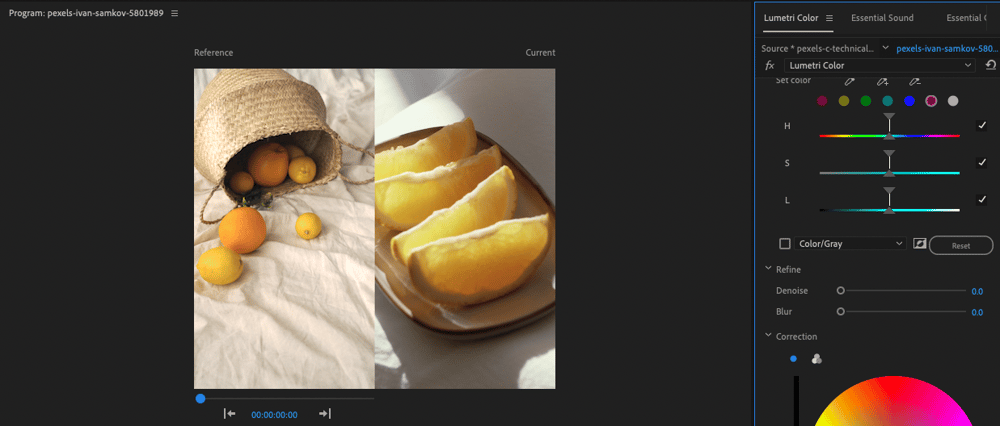
Task: Open the Lumetri Color effect dropdown
Action: 879,65
